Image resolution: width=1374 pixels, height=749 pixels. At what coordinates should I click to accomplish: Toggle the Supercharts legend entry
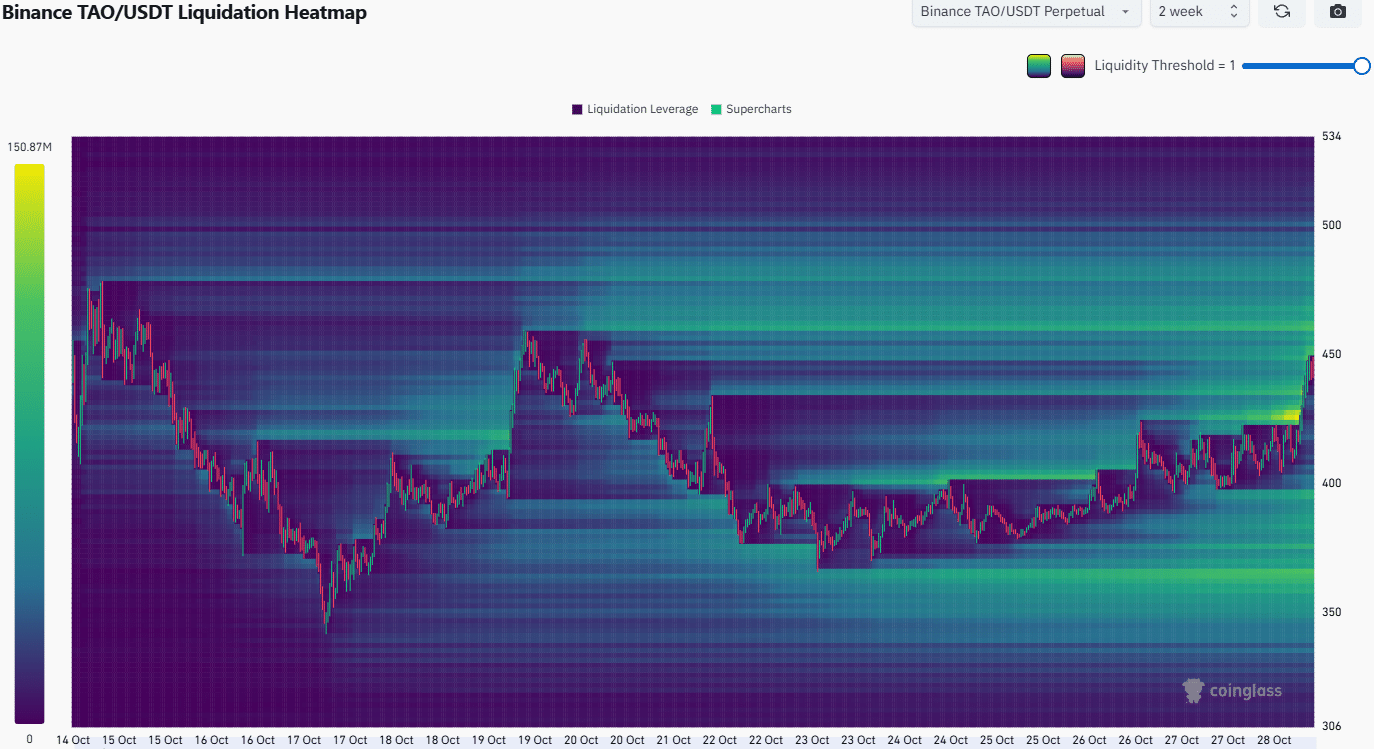click(x=757, y=109)
